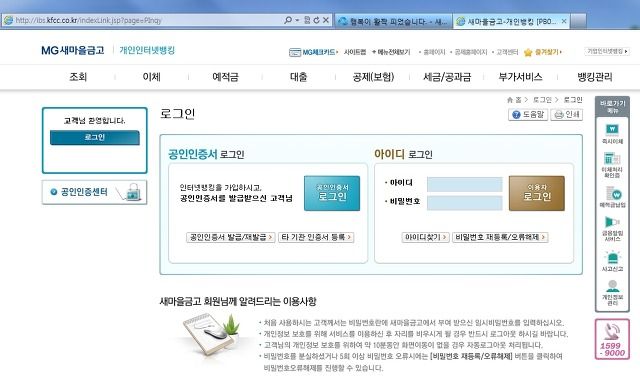
Task: Click the browser refresh icon
Action: point(316,20)
